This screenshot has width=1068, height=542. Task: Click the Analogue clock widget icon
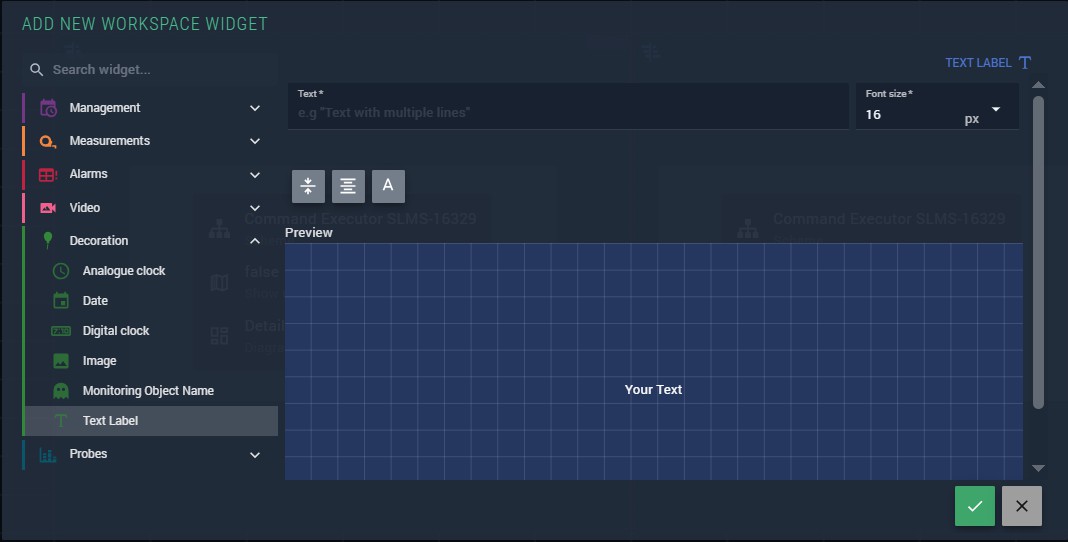[x=61, y=271]
